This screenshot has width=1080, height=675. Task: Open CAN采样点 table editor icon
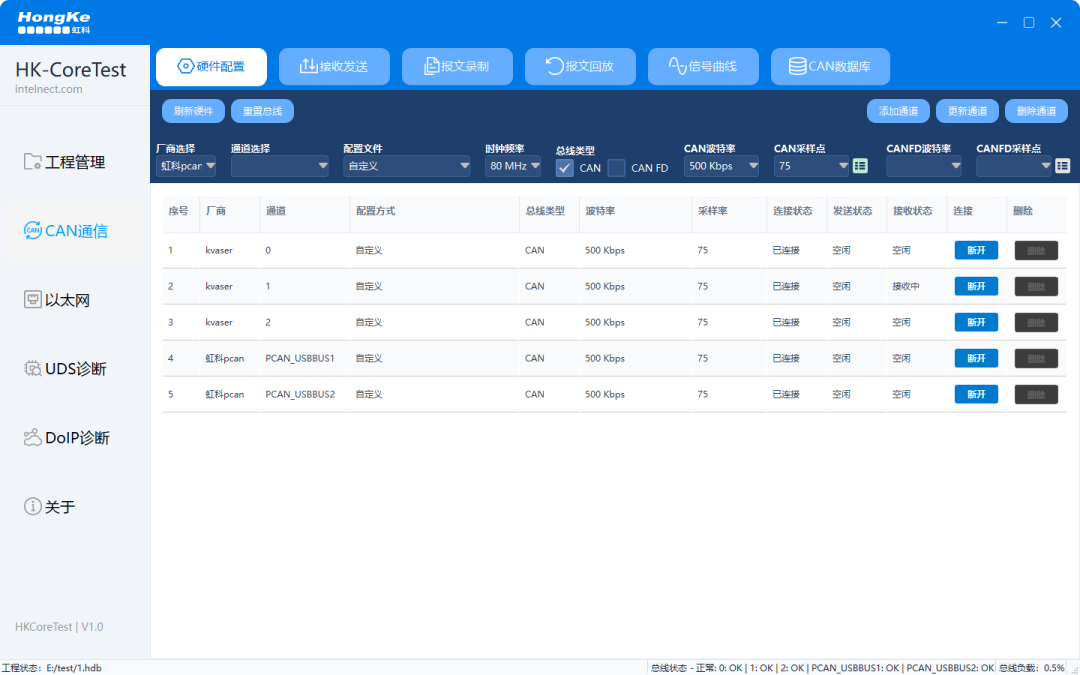[860, 166]
